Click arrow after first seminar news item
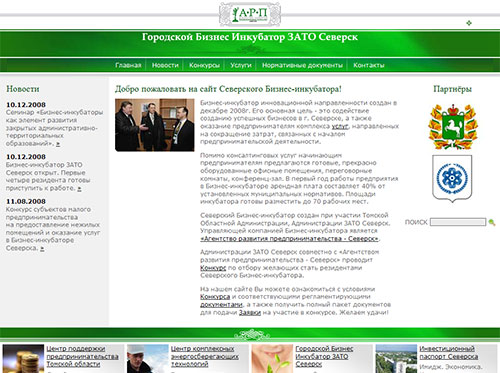Screen dimensions: 500x373 (x=58, y=144)
